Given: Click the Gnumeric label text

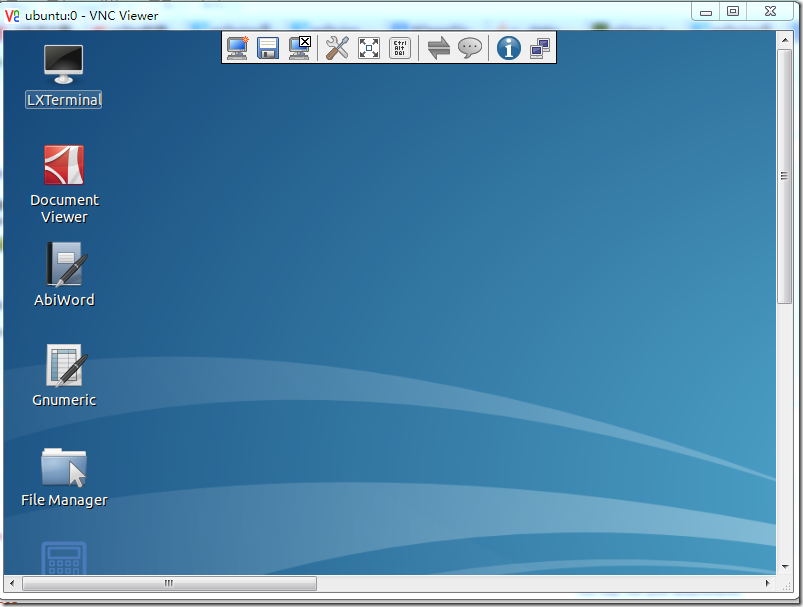Looking at the screenshot, I should click(x=65, y=400).
